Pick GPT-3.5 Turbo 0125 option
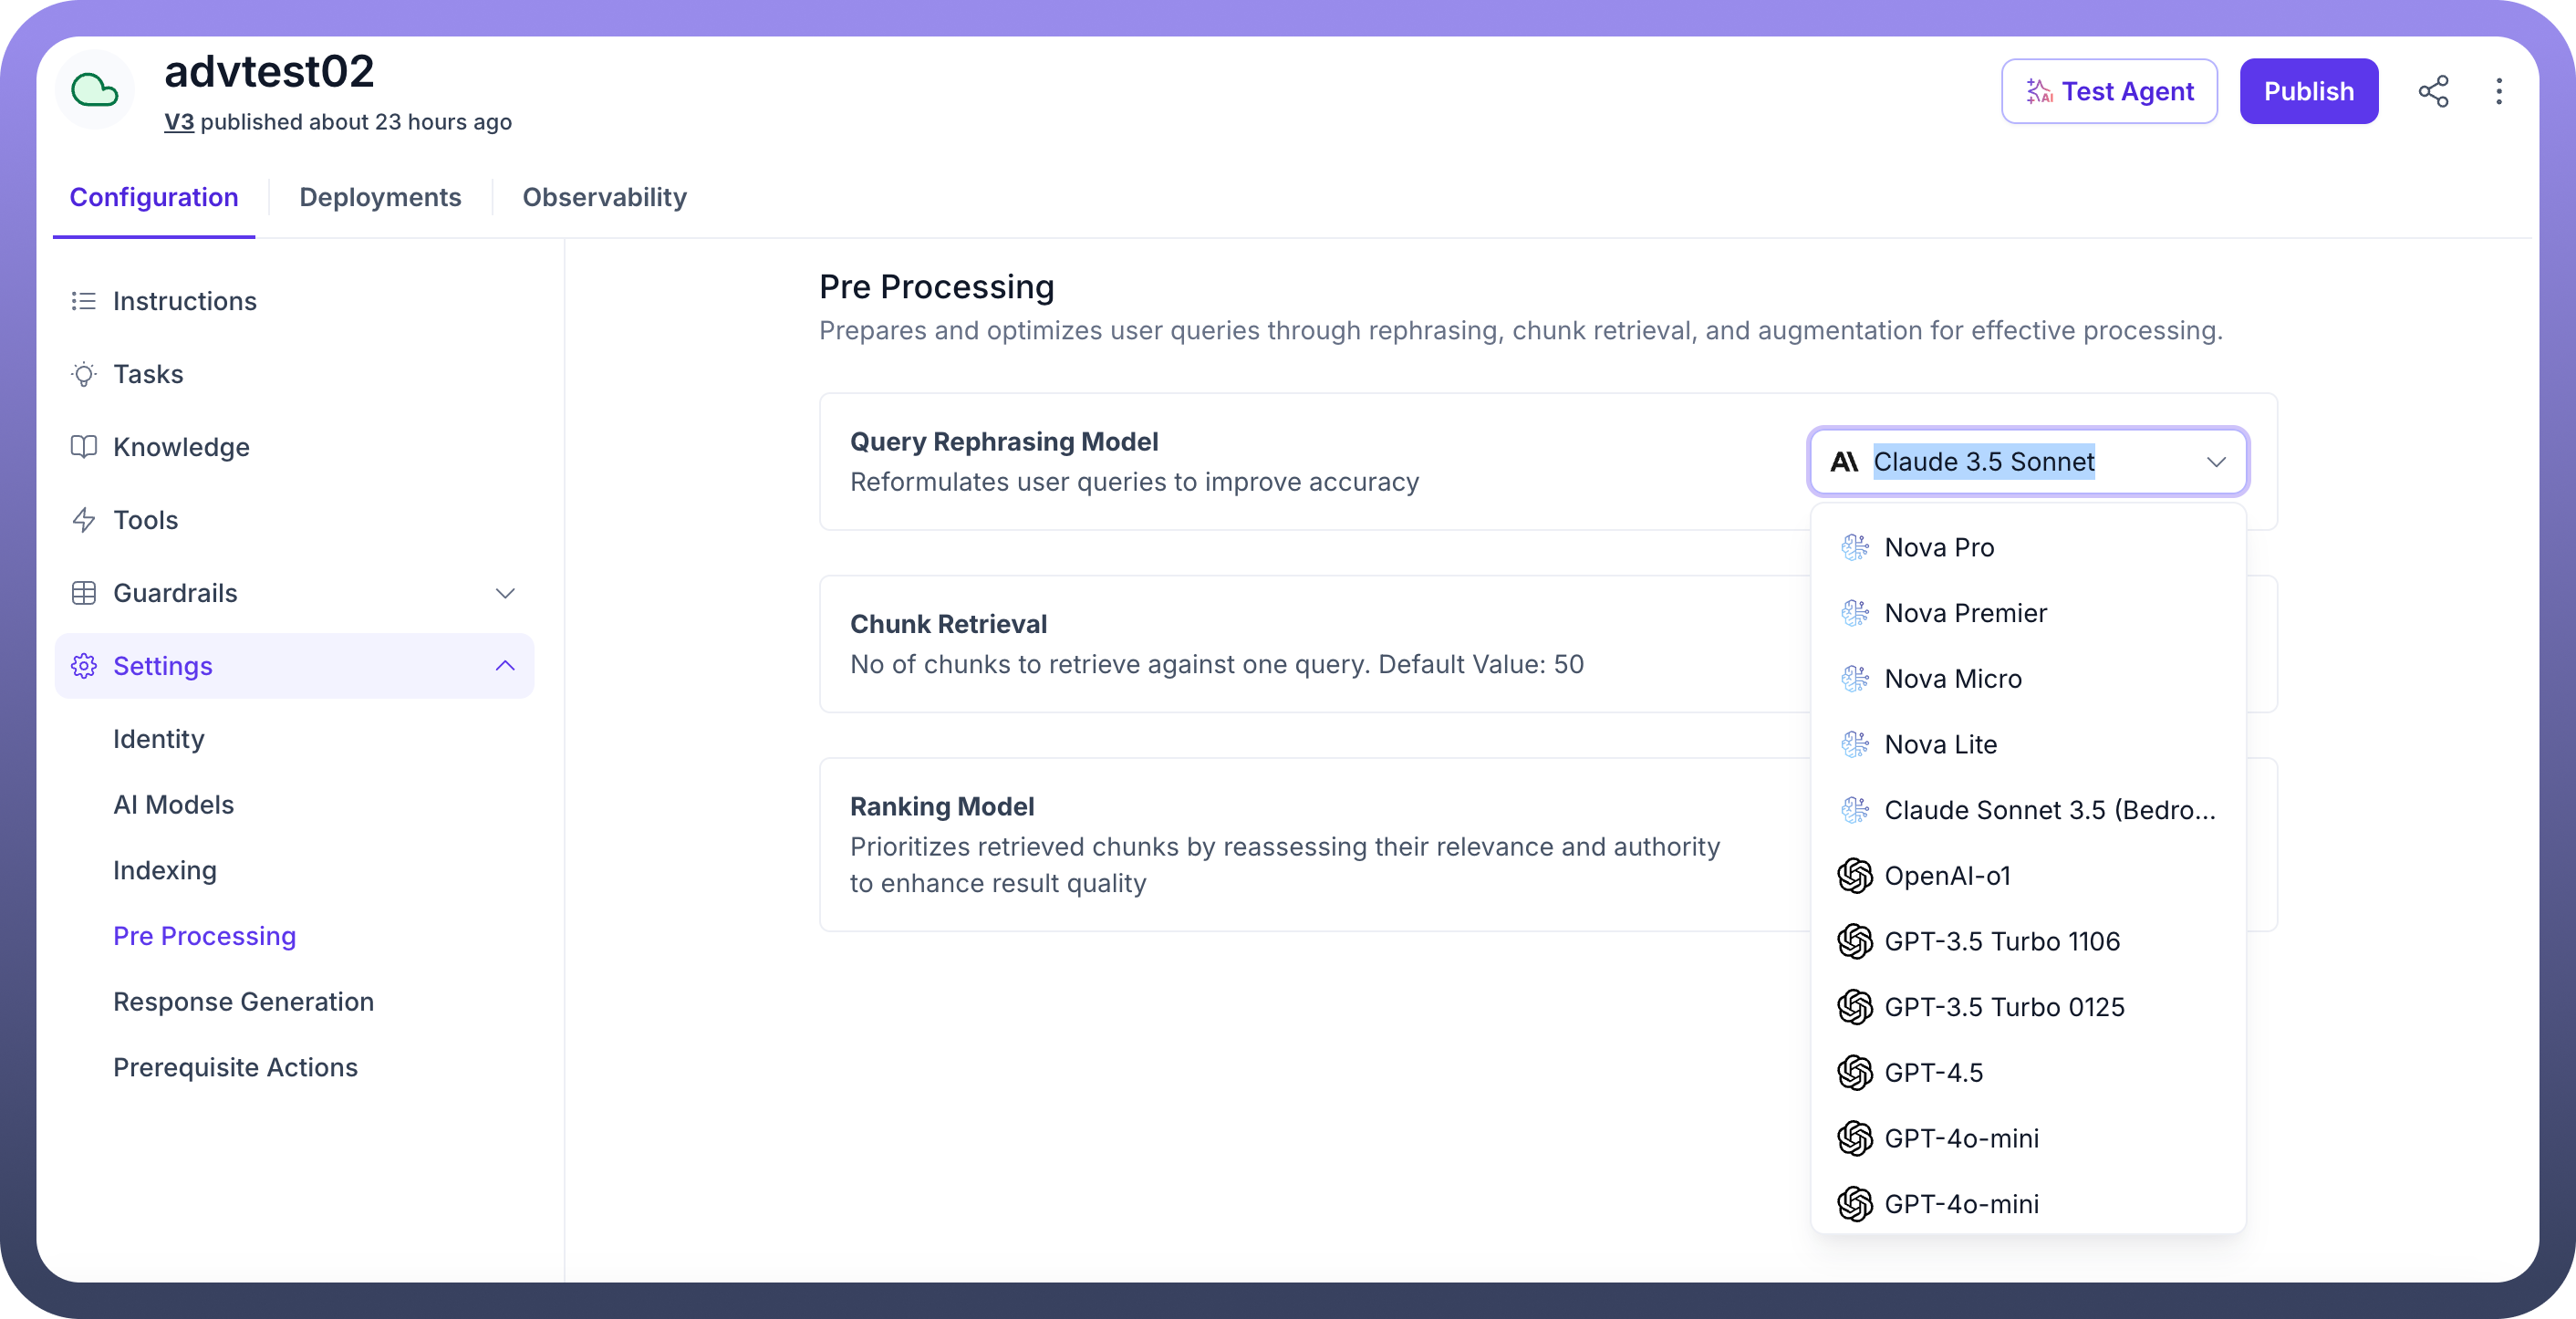Image resolution: width=2576 pixels, height=1319 pixels. coord(2028,1007)
